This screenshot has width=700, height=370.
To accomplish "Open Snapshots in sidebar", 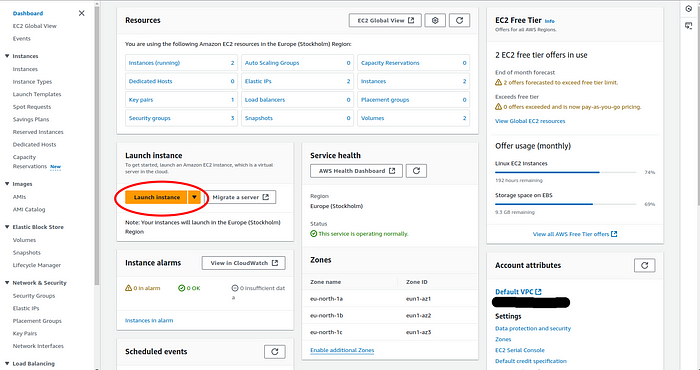I will pyautogui.click(x=26, y=253).
